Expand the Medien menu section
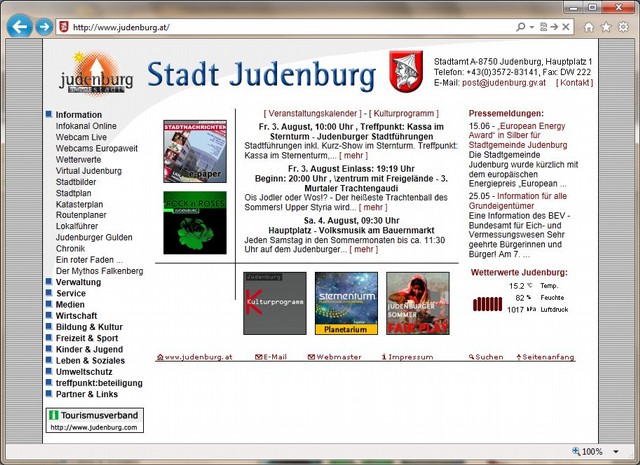Viewport: 640px width, 465px height. 65,305
